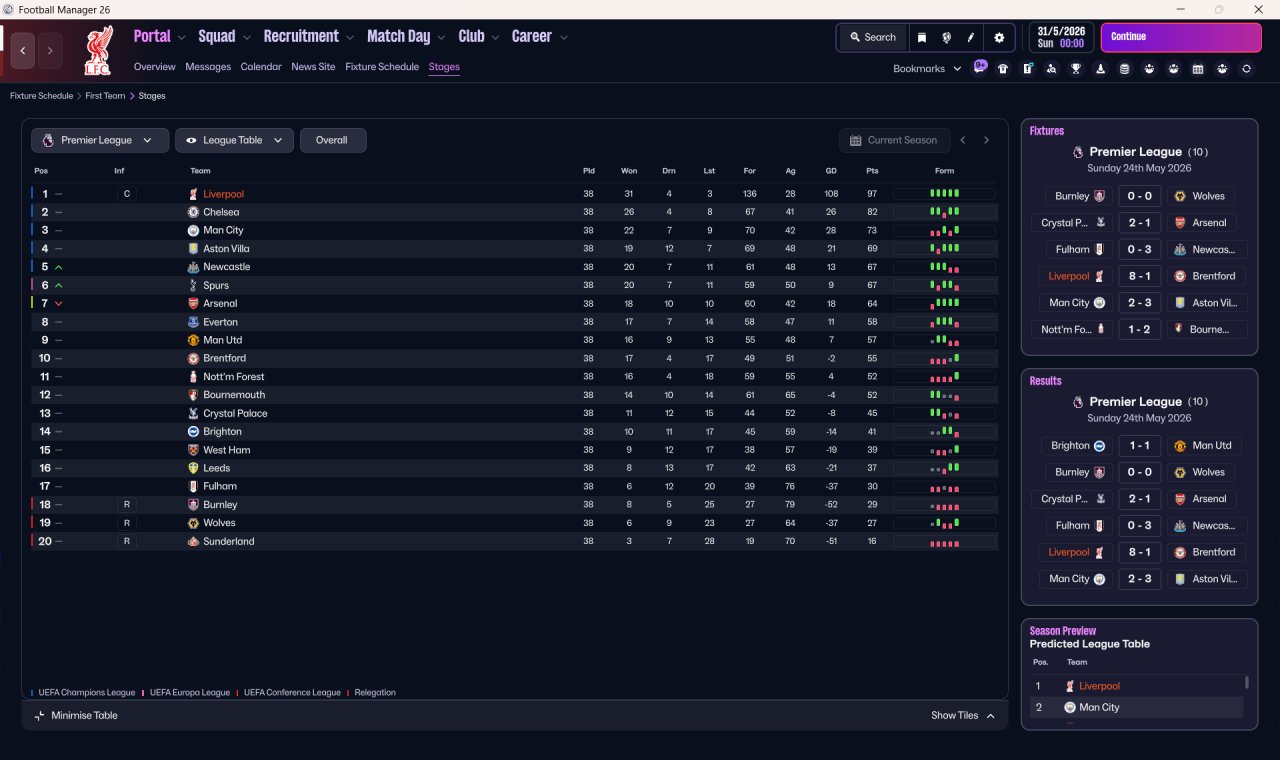Select the Stages tab
This screenshot has height=760, width=1280.
point(444,67)
